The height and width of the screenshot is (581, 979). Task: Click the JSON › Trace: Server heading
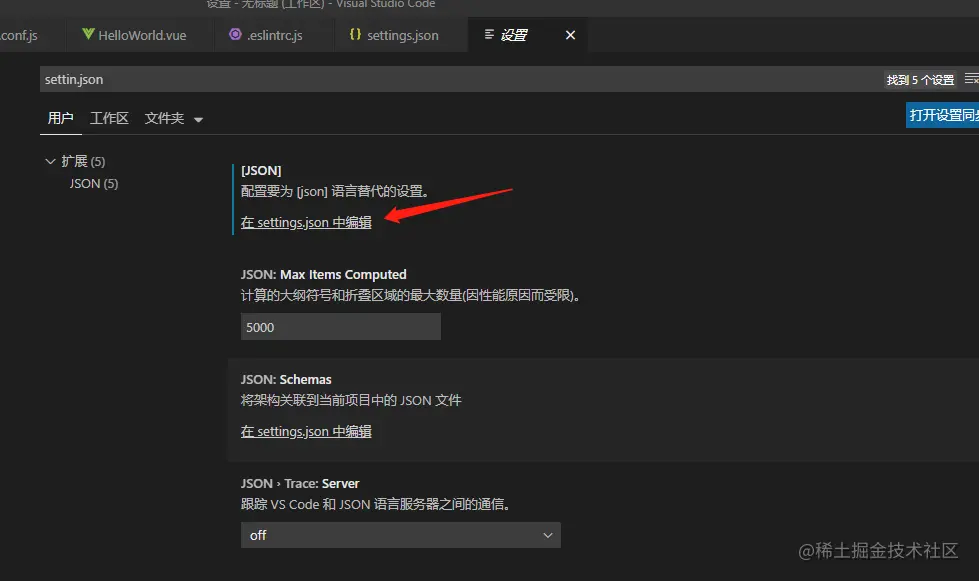tap(300, 484)
